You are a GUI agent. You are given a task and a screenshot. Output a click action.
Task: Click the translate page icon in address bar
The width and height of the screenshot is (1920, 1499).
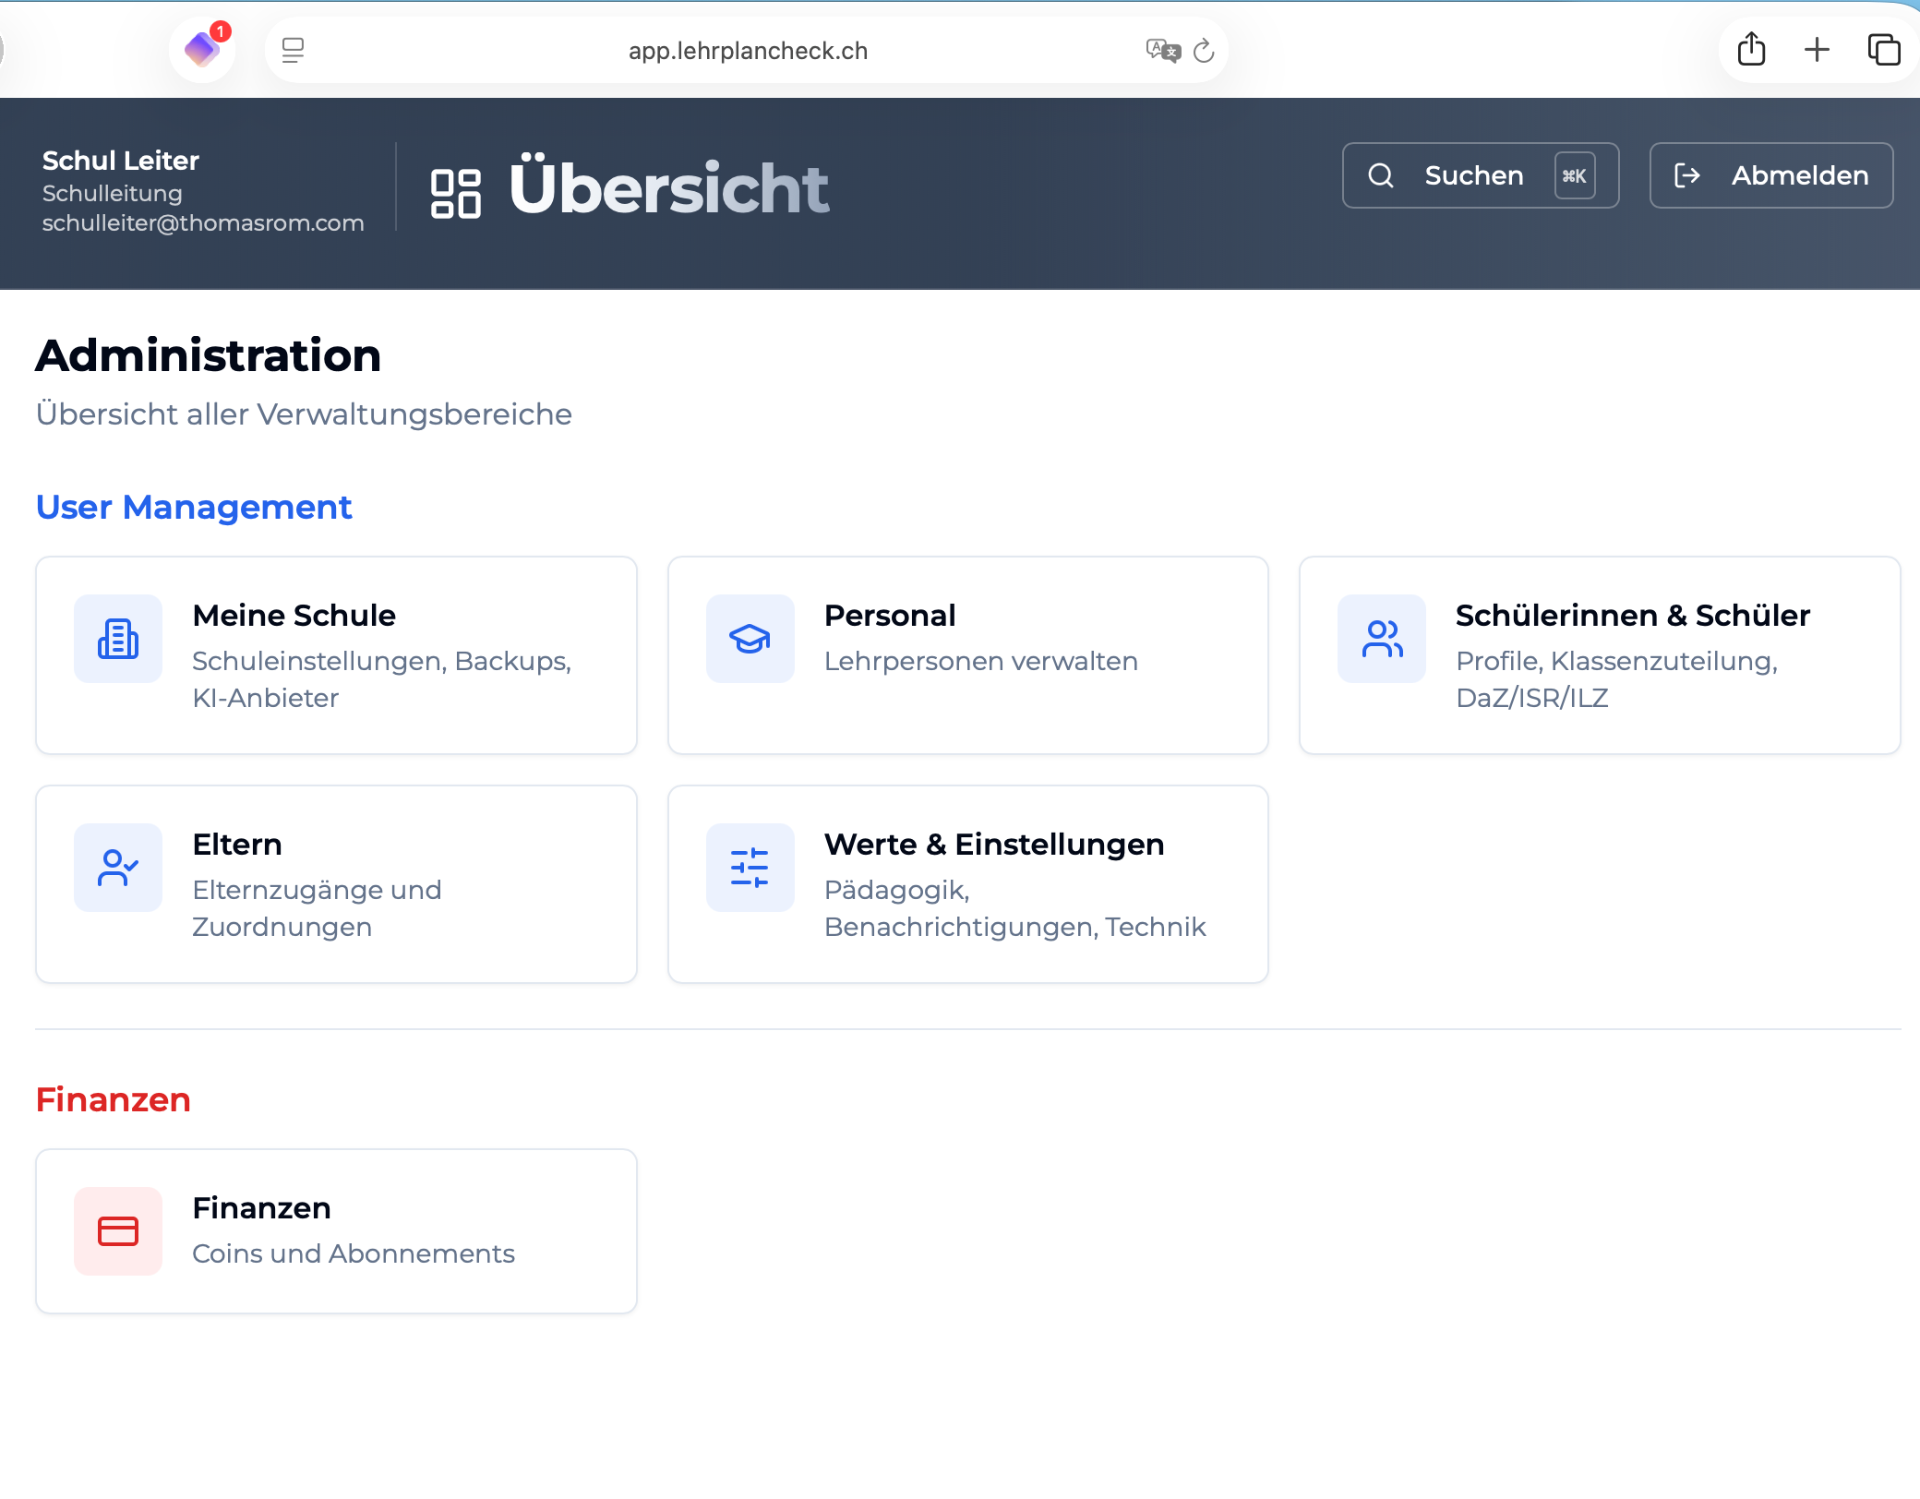click(1163, 50)
